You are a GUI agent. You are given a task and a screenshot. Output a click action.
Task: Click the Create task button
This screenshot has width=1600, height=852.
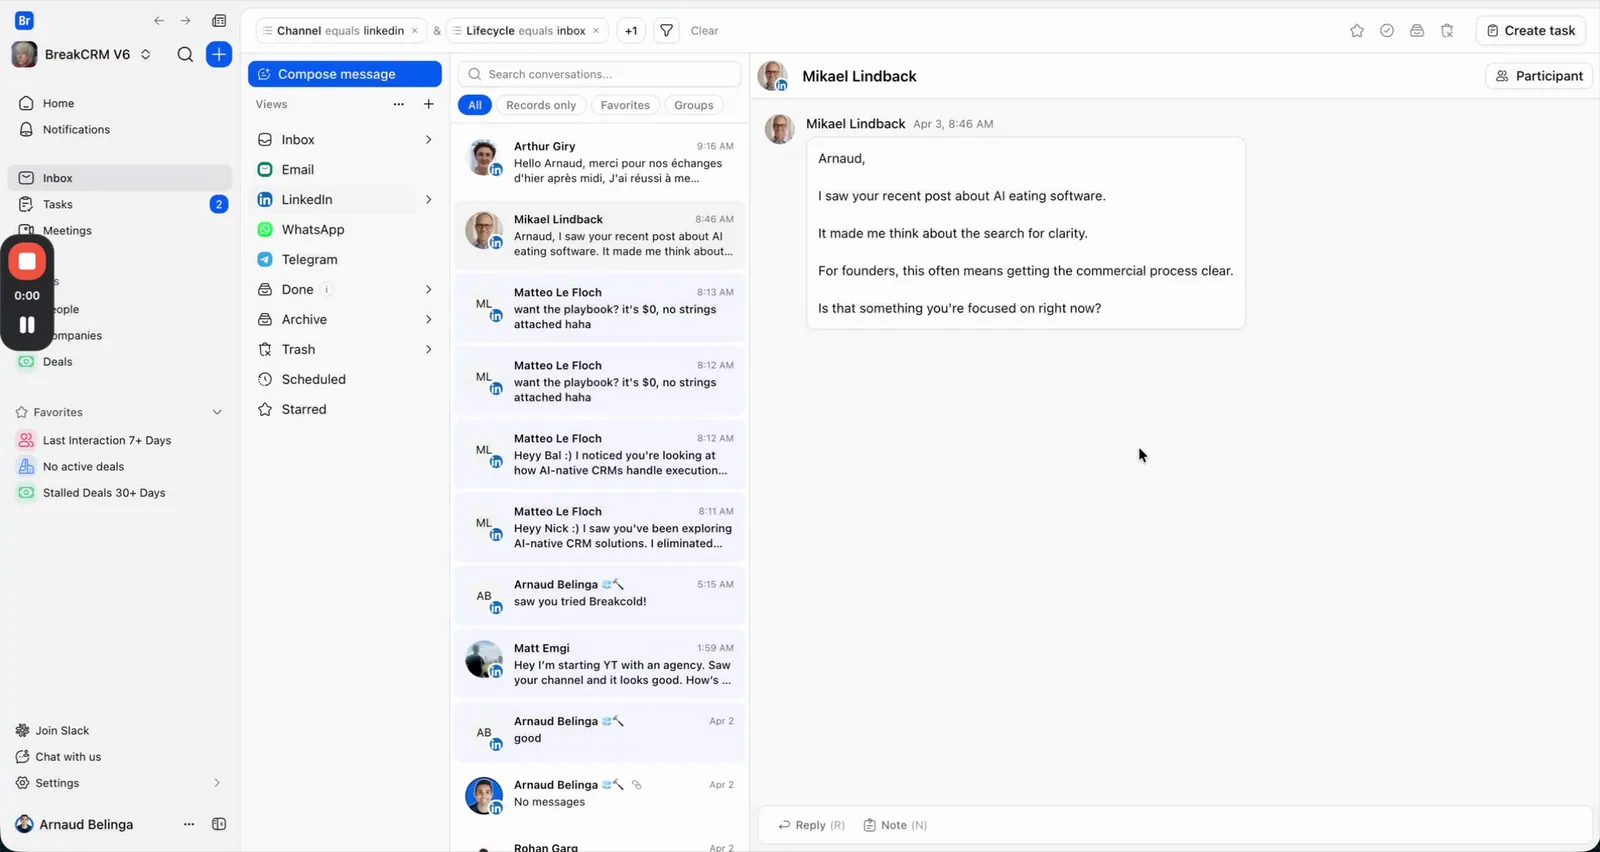click(1531, 31)
